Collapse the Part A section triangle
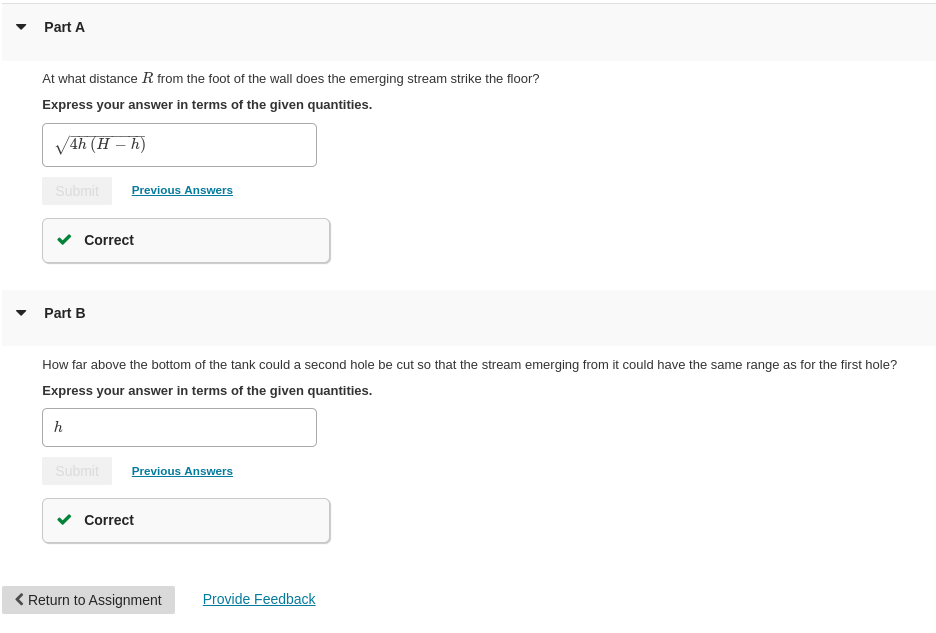 pyautogui.click(x=21, y=27)
